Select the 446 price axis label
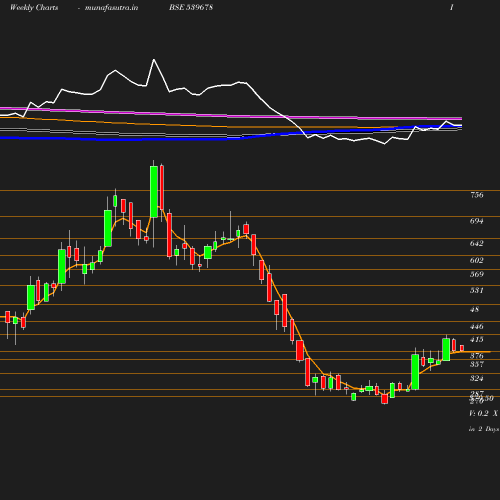Viewport: 500px width, 500px height. [x=477, y=326]
